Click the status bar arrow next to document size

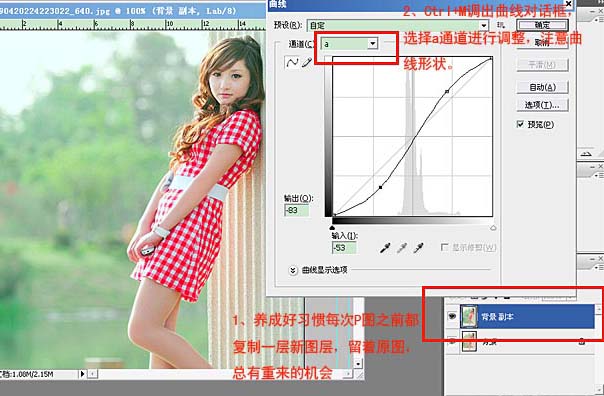pyautogui.click(x=82, y=374)
